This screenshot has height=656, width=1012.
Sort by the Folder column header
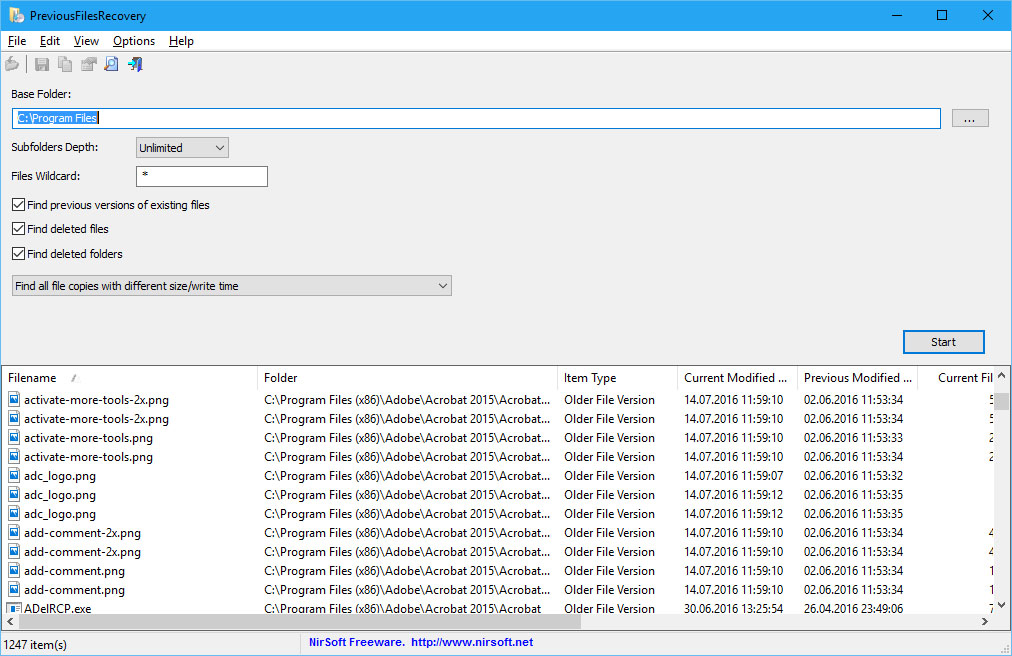click(x=407, y=378)
